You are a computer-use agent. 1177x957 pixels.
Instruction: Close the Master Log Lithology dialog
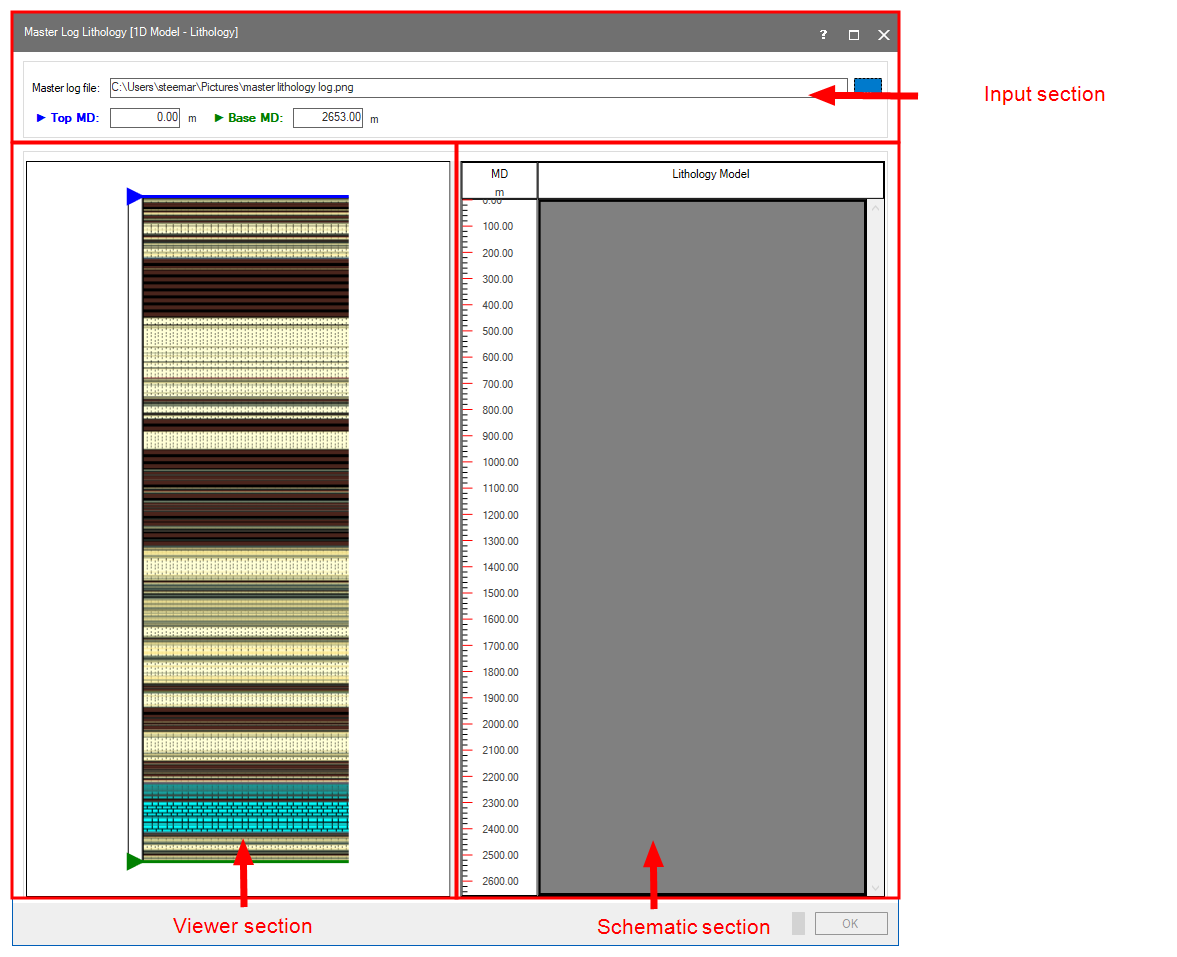[x=884, y=34]
